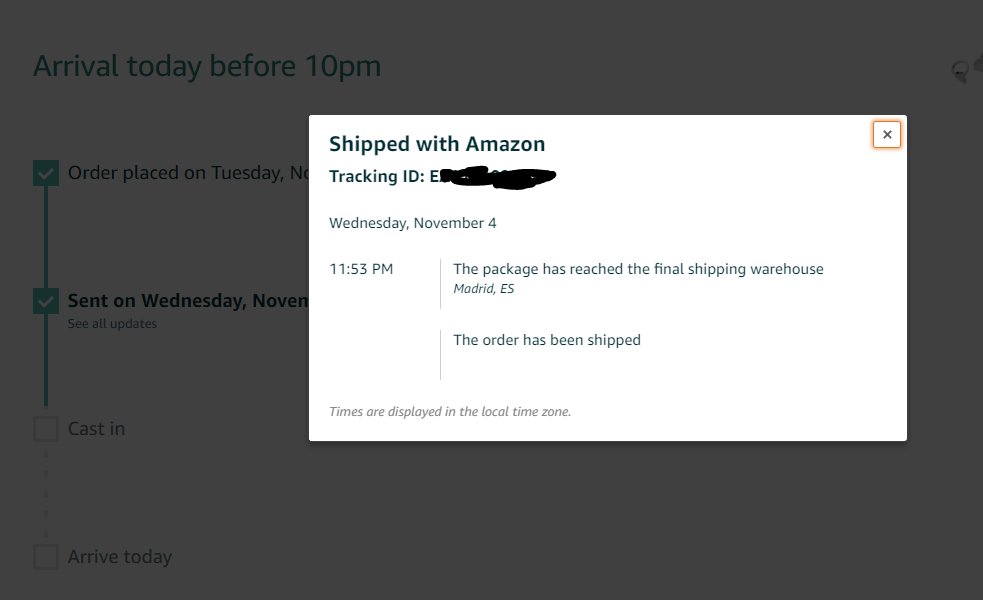983x600 pixels.
Task: Click the Madrid, ES location text
Action: [x=483, y=289]
